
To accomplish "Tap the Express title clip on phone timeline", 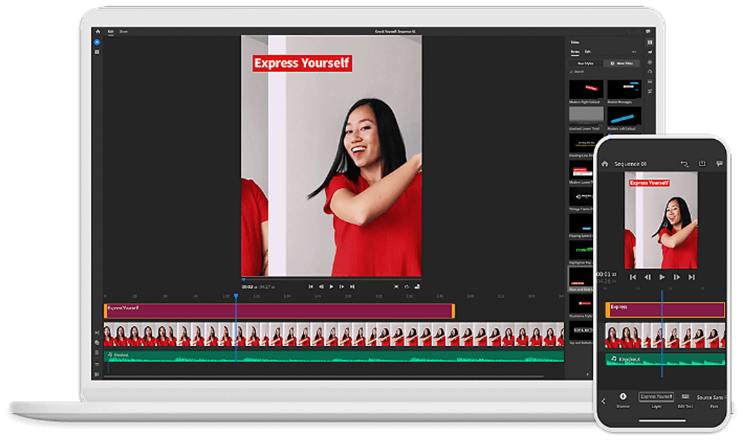I will [x=665, y=310].
